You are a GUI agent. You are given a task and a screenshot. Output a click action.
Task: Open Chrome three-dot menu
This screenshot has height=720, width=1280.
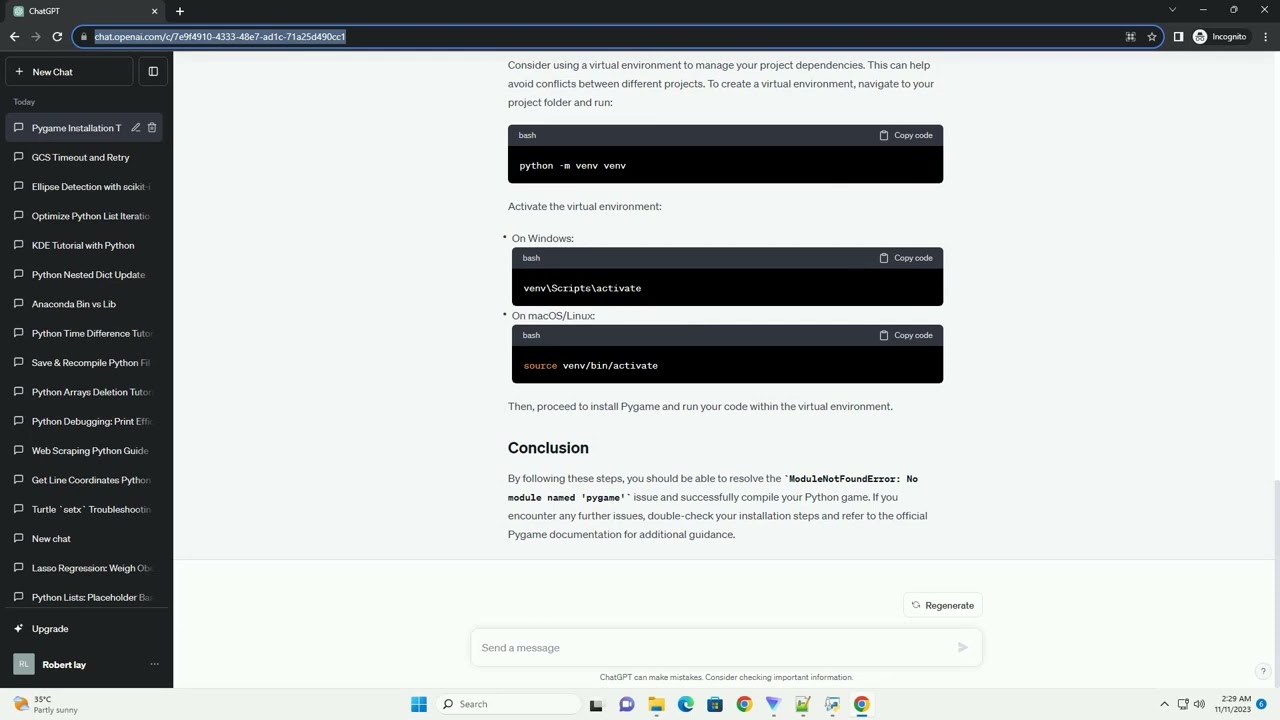tap(1266, 37)
